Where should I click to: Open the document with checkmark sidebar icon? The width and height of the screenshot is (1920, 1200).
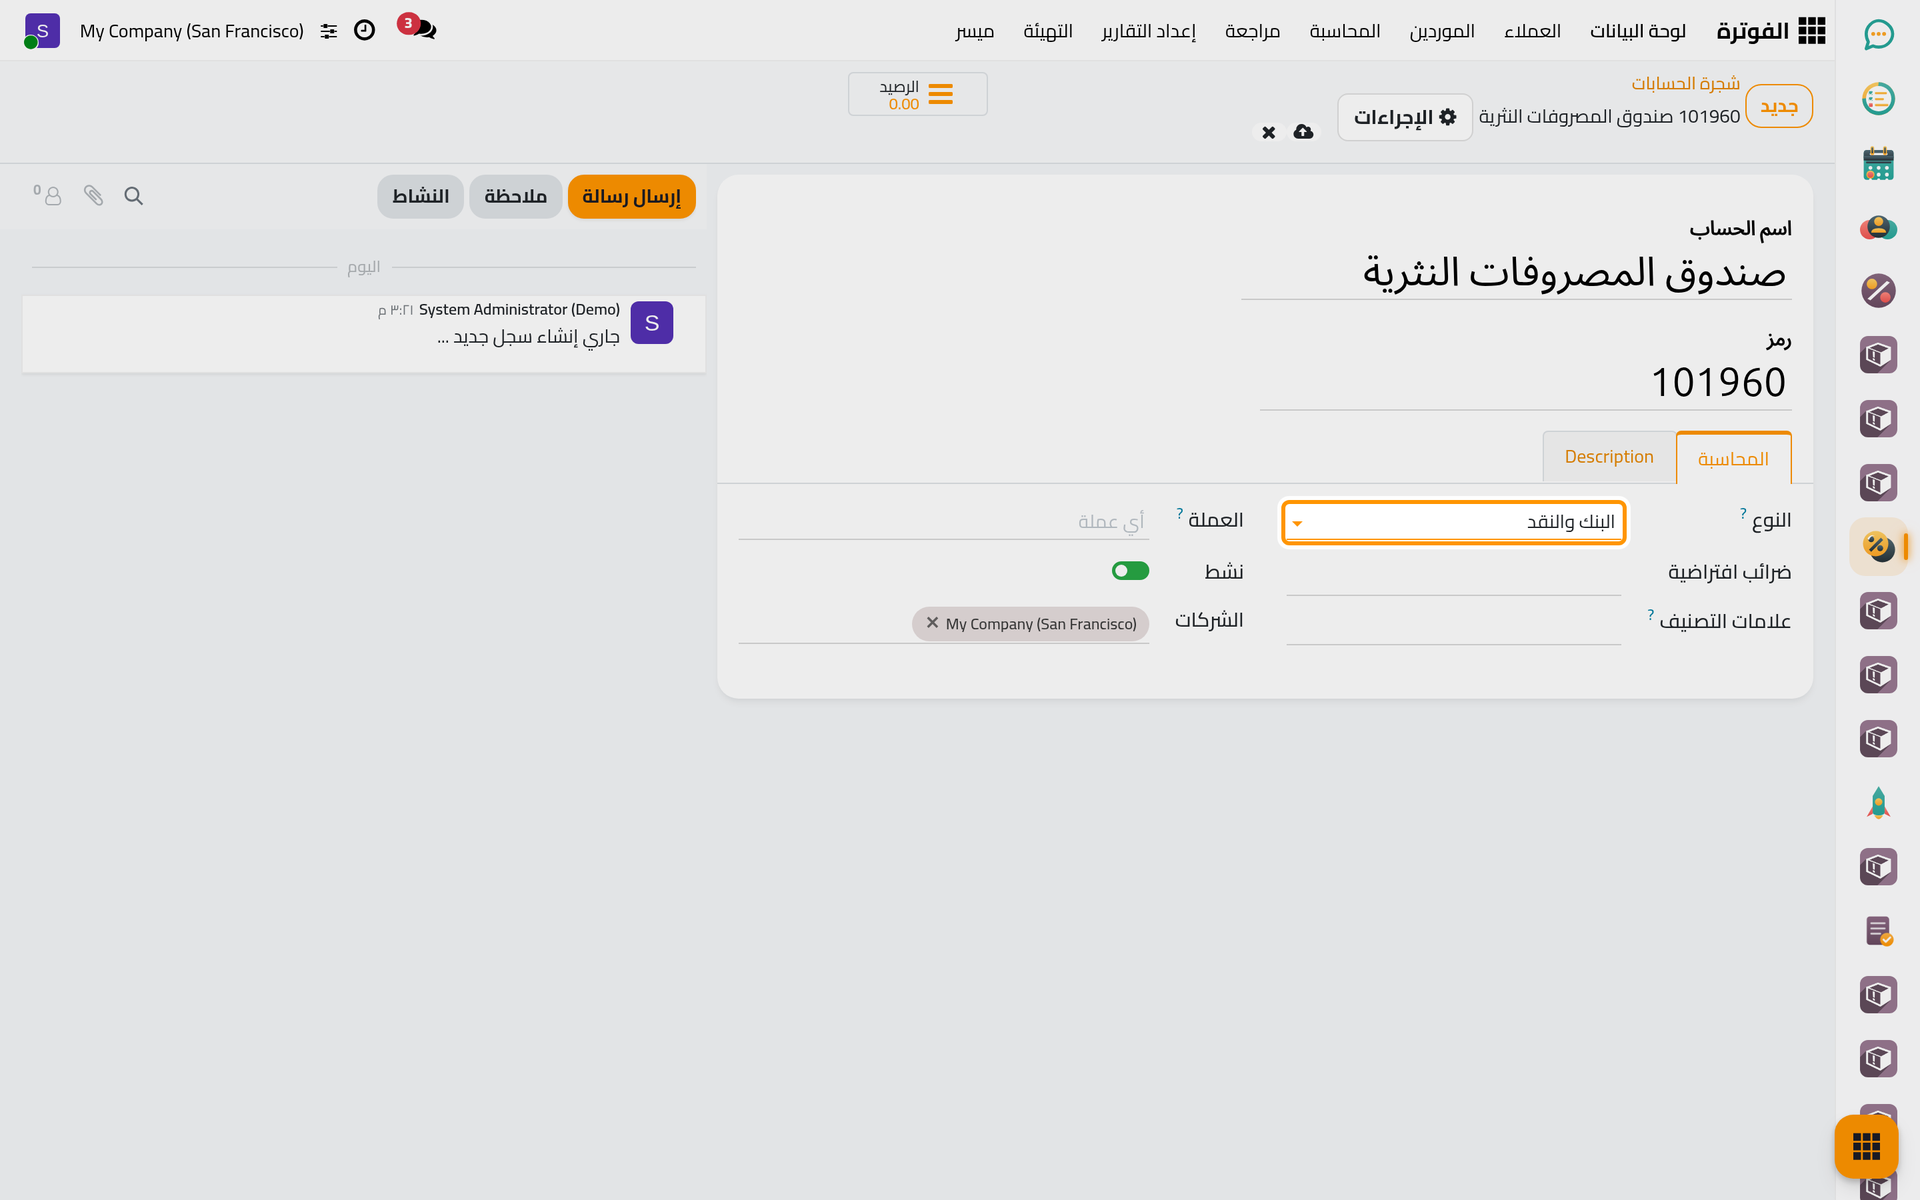pyautogui.click(x=1878, y=931)
